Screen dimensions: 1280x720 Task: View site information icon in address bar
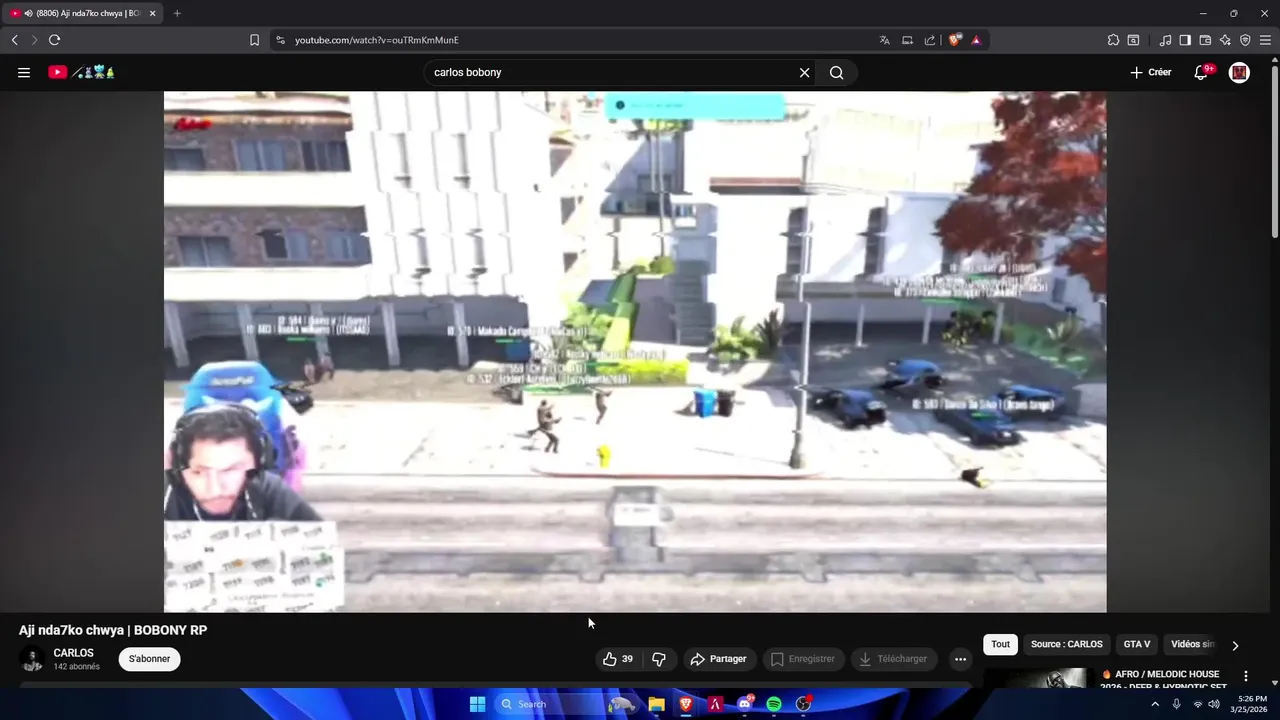(280, 40)
